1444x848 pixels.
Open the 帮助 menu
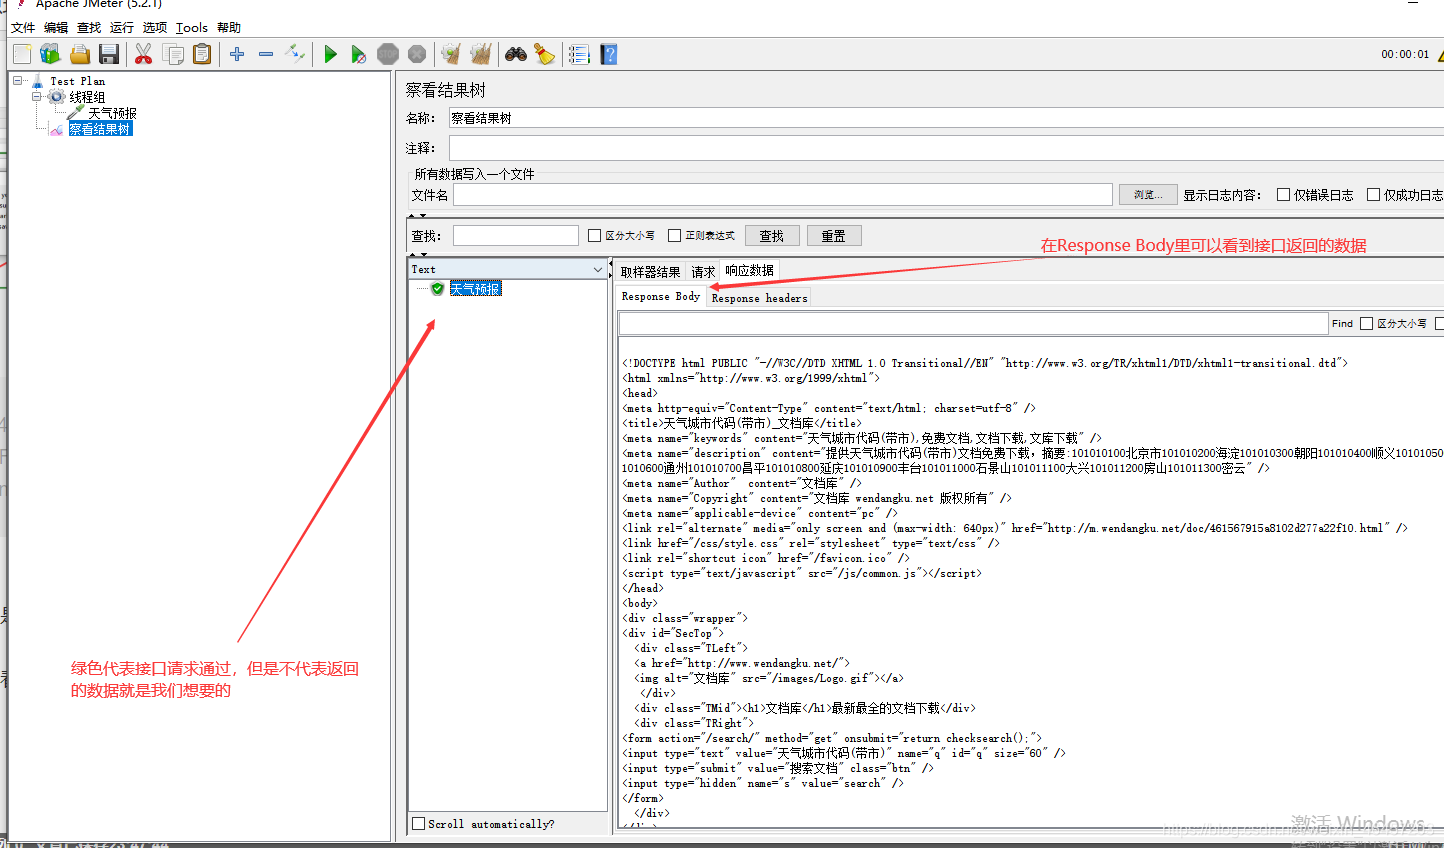point(229,28)
